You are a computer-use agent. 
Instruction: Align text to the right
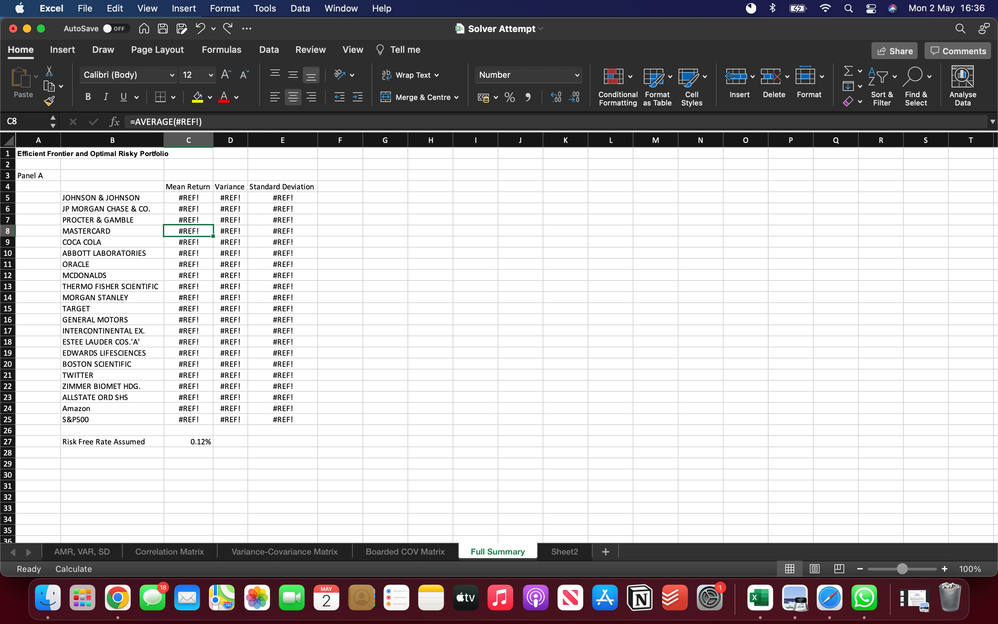click(311, 97)
